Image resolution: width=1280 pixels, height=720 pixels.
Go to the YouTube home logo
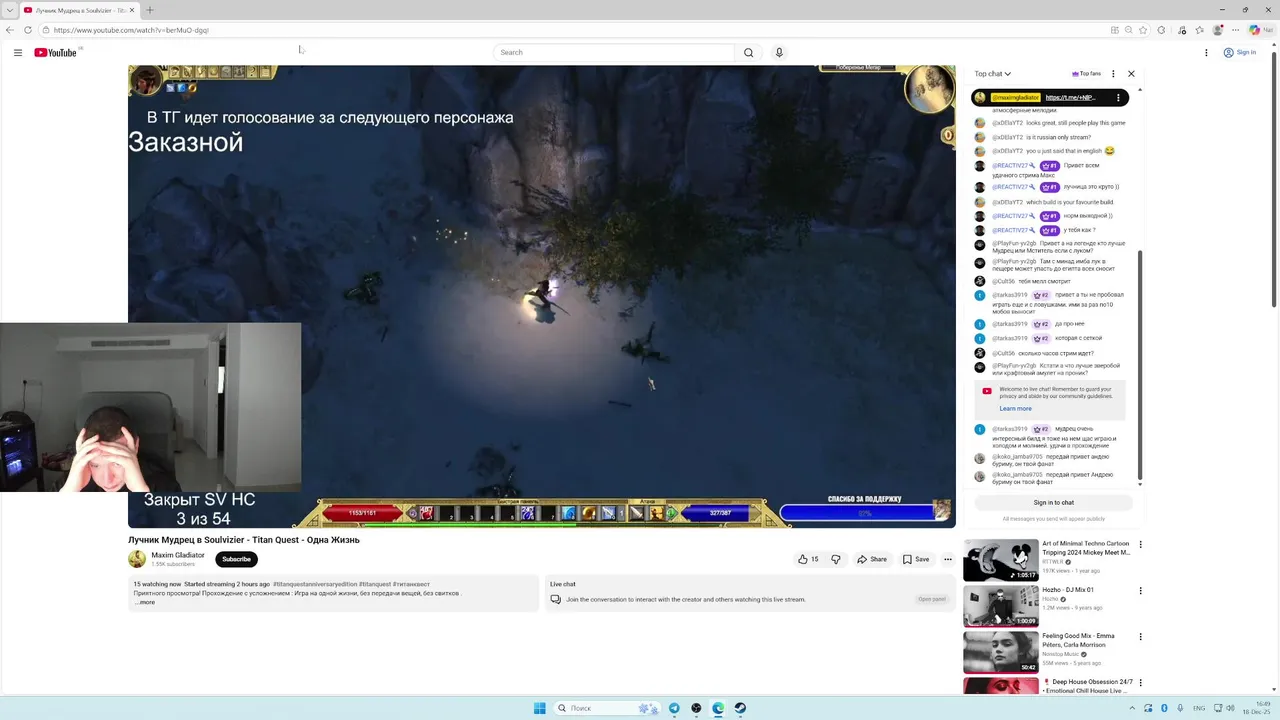coord(55,52)
